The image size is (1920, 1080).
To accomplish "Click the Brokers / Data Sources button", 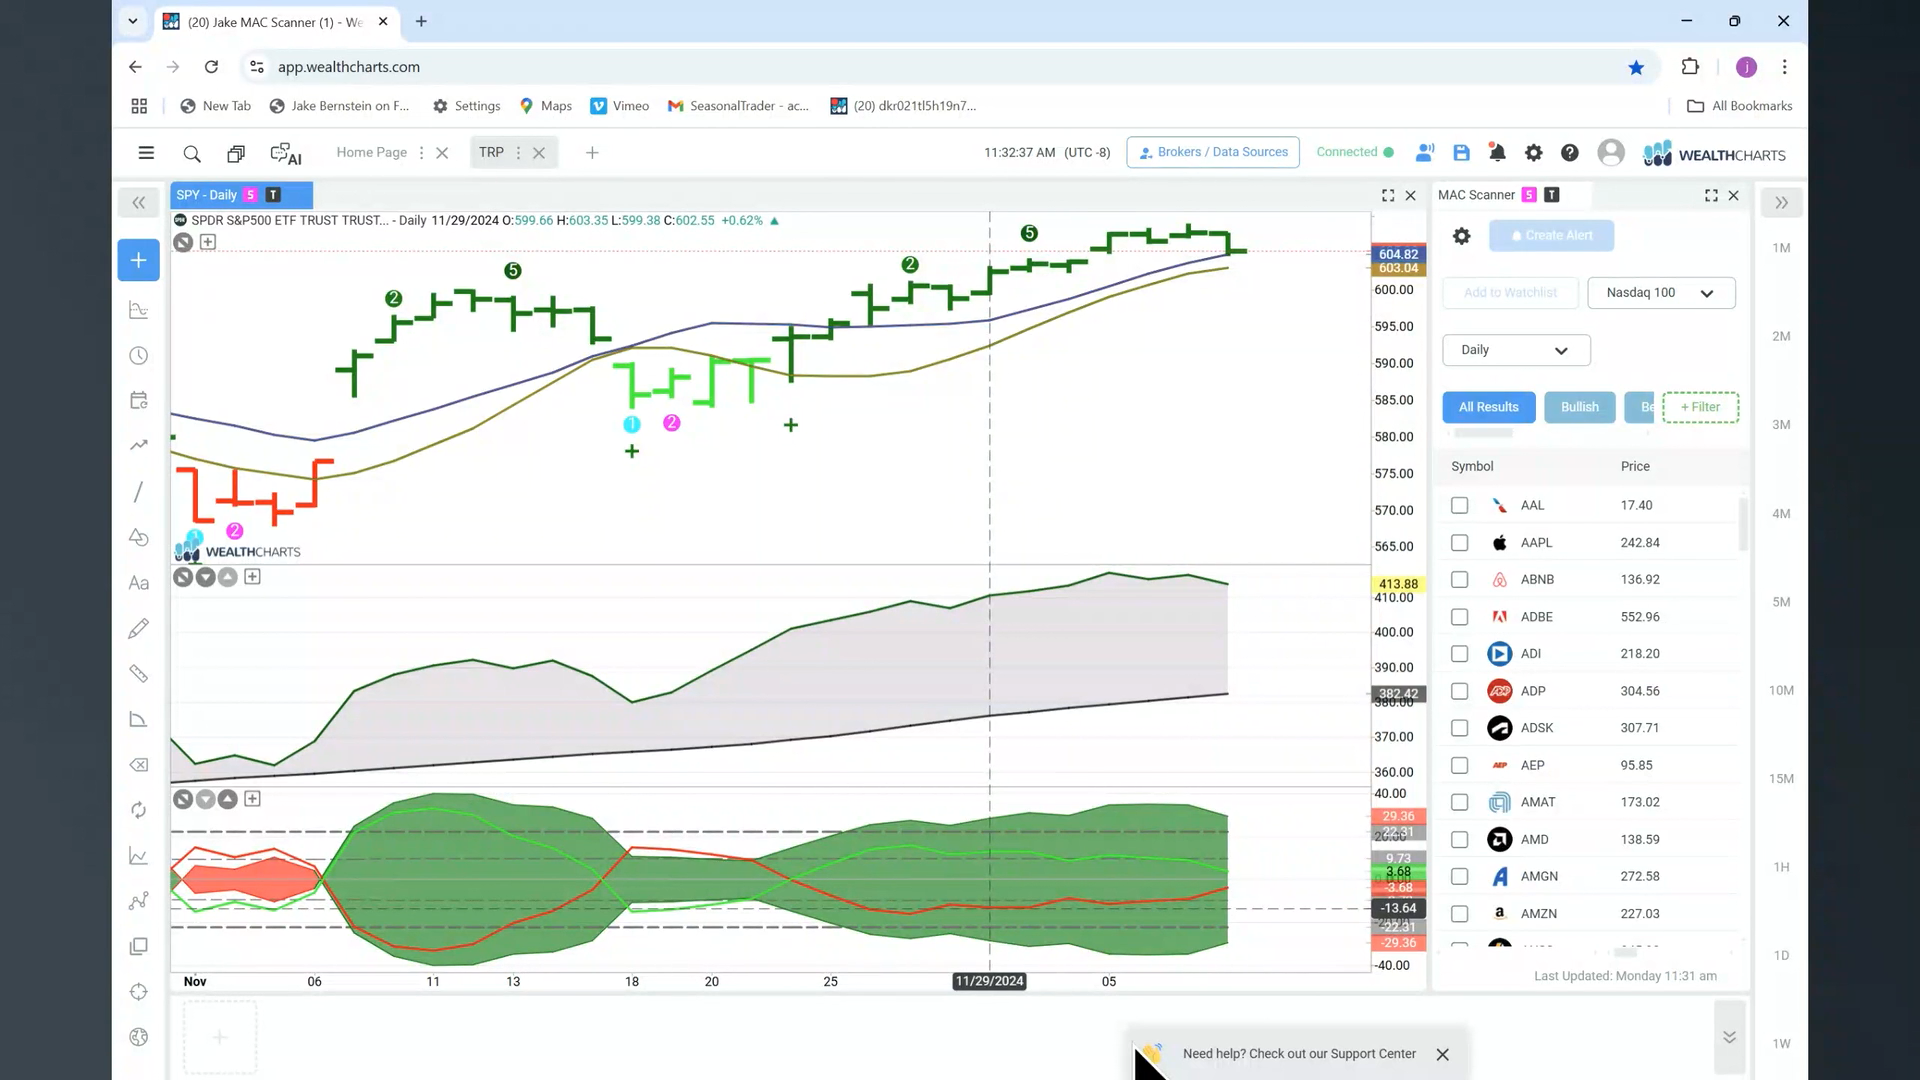I will [1212, 152].
